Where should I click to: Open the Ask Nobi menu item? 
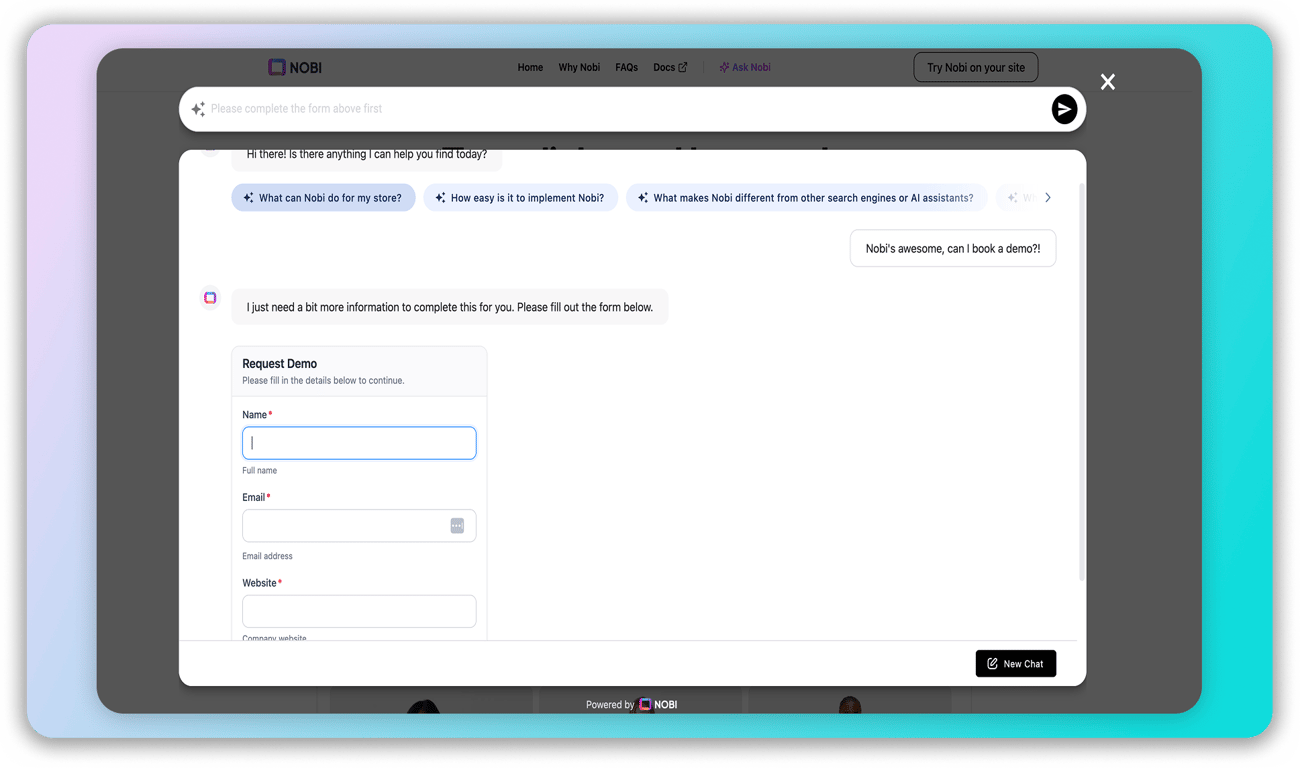(745, 67)
